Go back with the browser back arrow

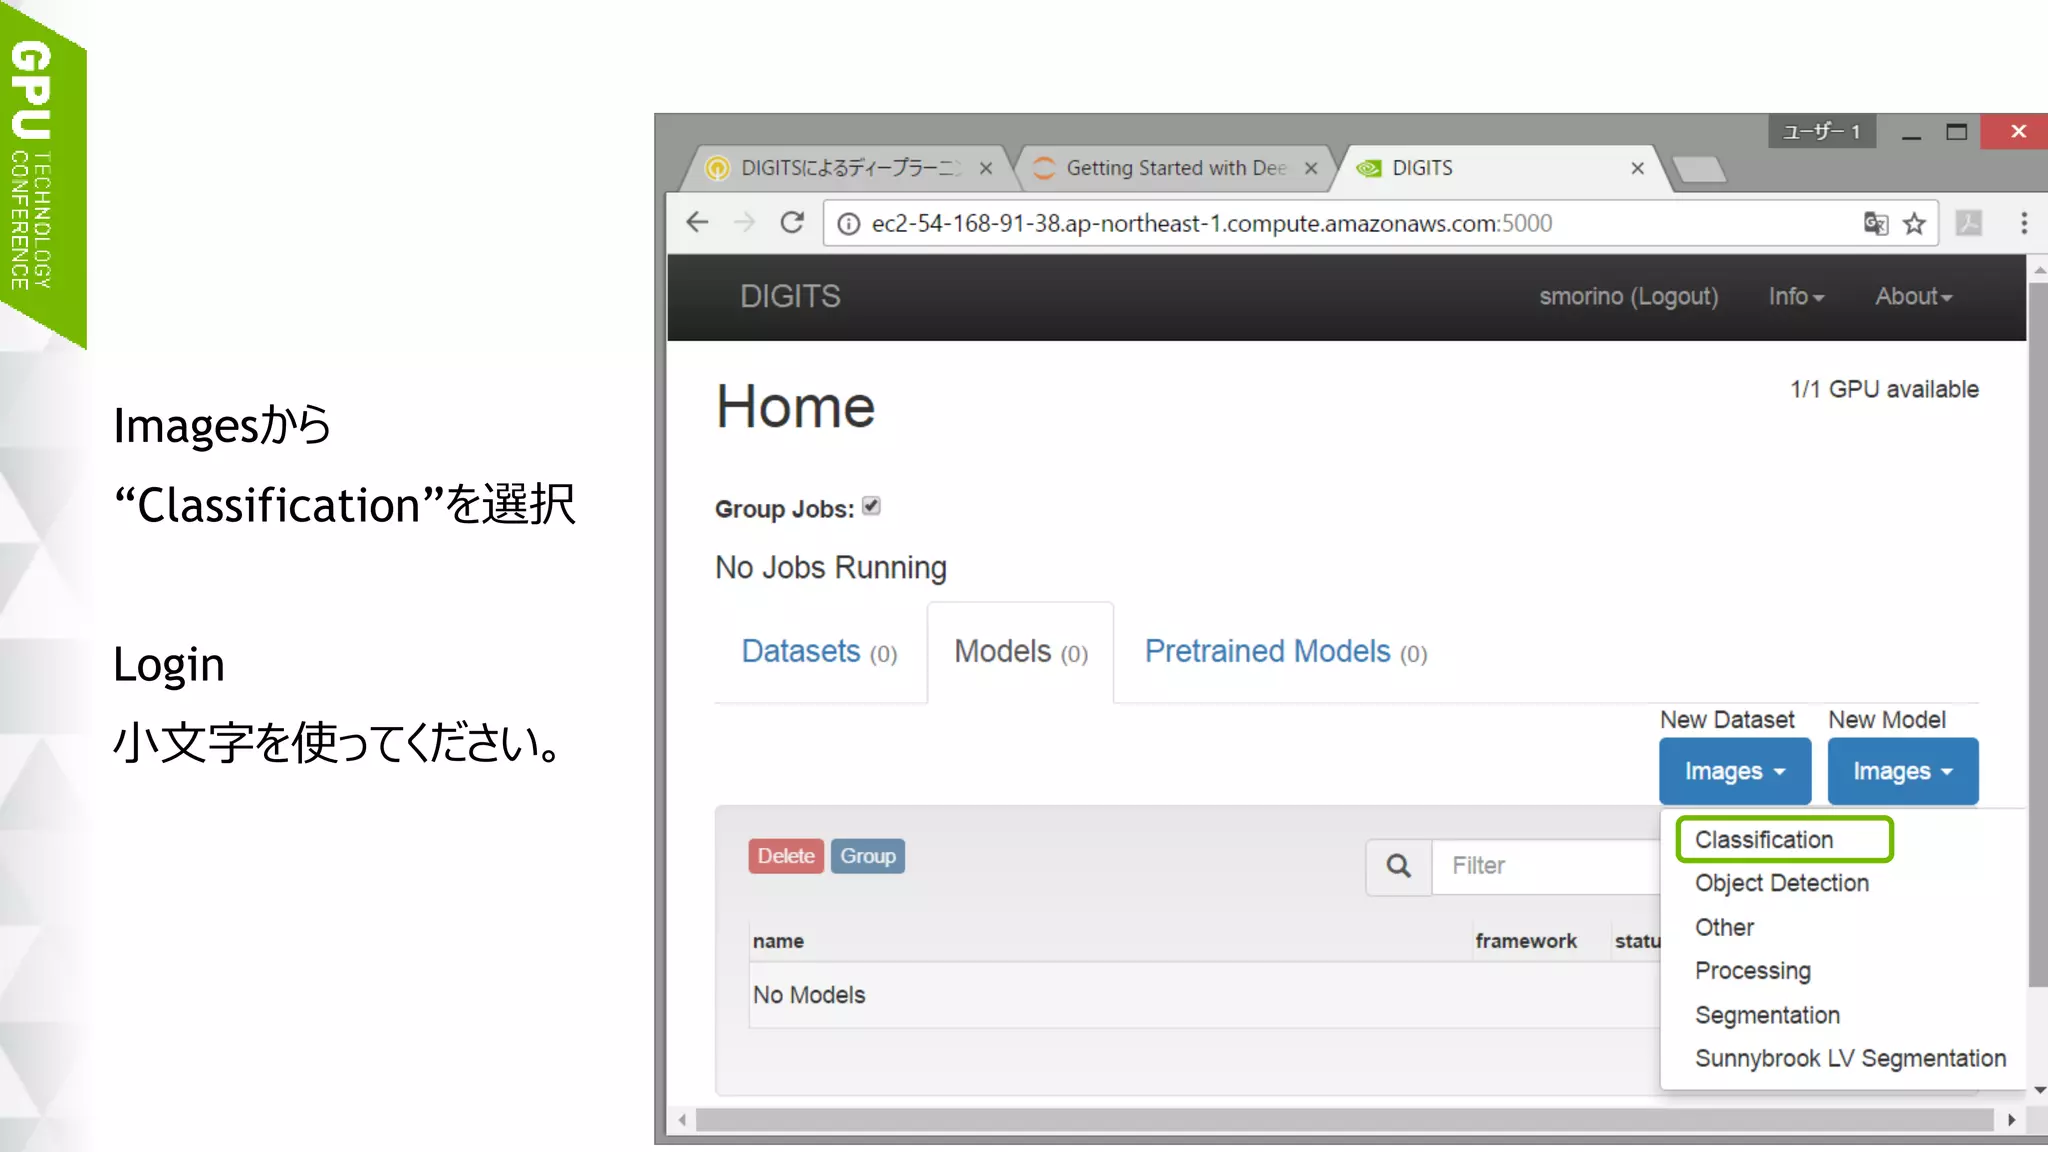(698, 222)
